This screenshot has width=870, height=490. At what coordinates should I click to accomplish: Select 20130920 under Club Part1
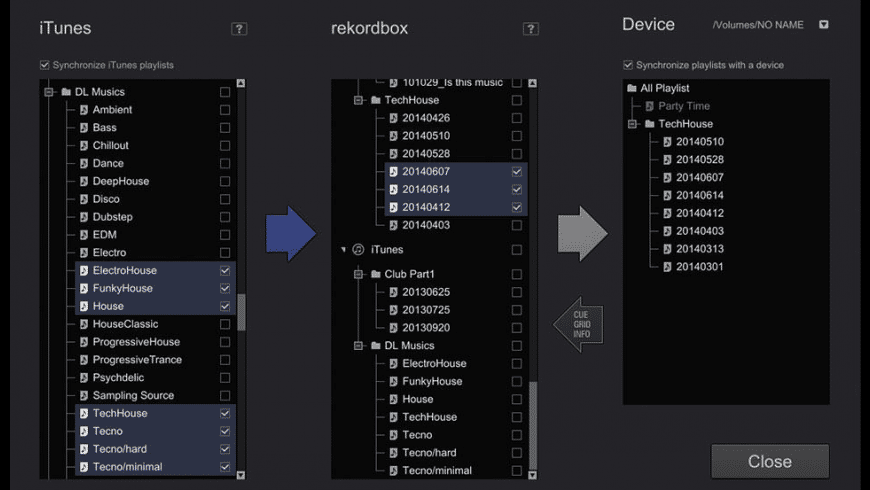[x=456, y=328]
